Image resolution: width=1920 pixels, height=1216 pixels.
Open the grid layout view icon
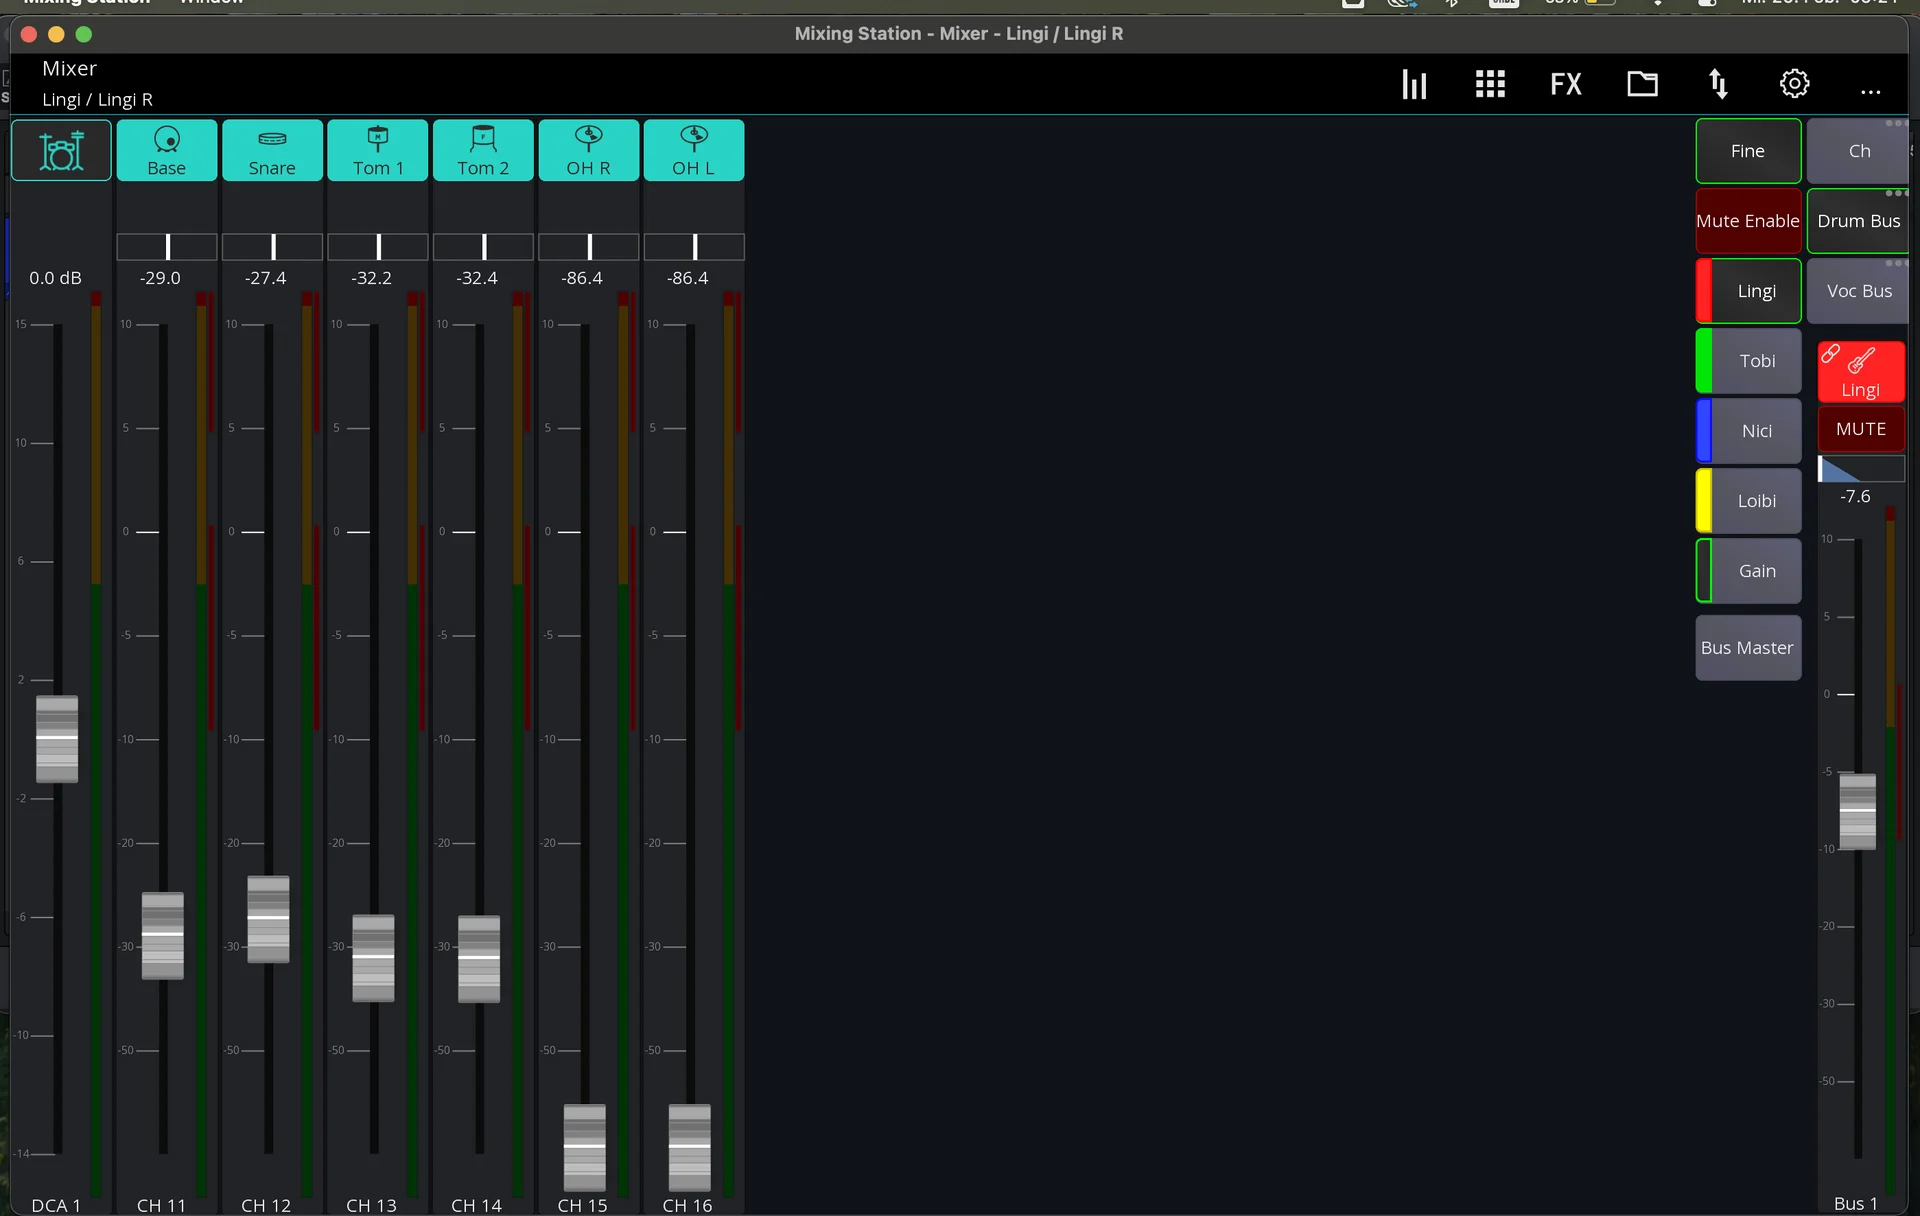pyautogui.click(x=1490, y=84)
